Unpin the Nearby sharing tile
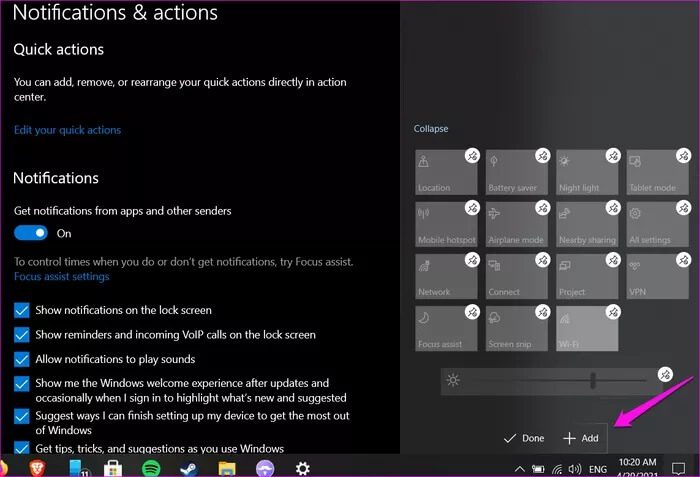 (x=613, y=208)
